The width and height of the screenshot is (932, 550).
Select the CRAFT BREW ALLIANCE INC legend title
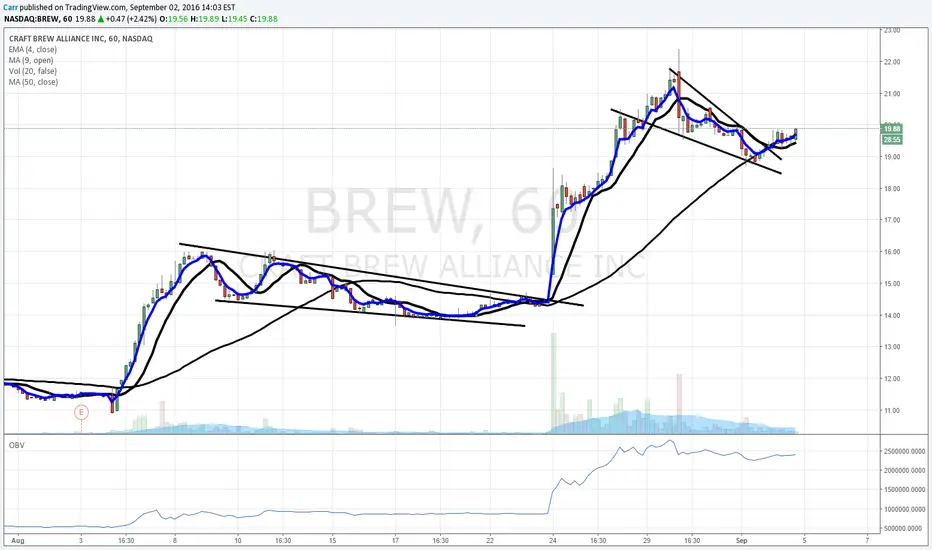81,39
